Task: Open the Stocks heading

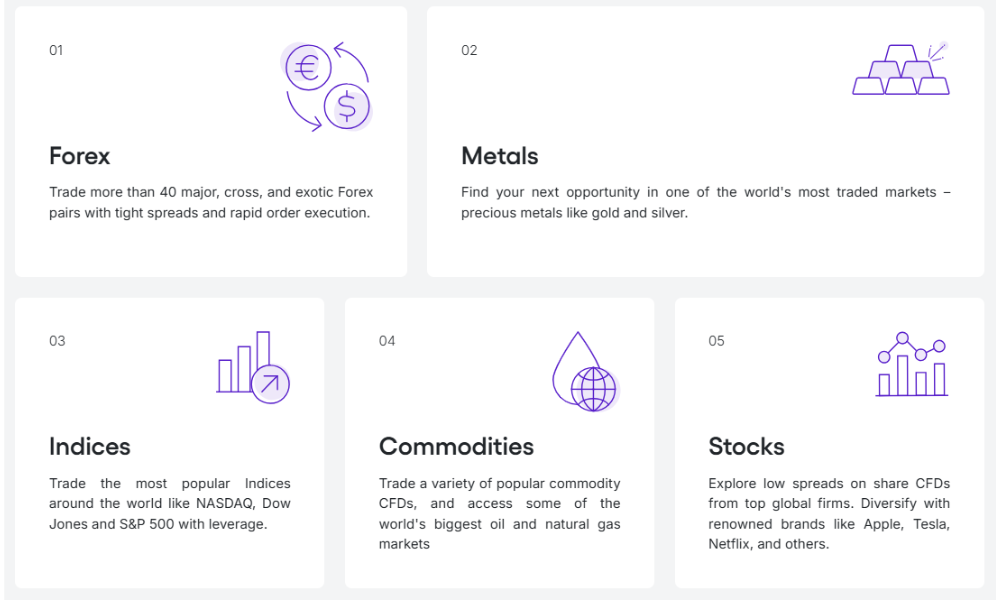Action: pos(746,446)
